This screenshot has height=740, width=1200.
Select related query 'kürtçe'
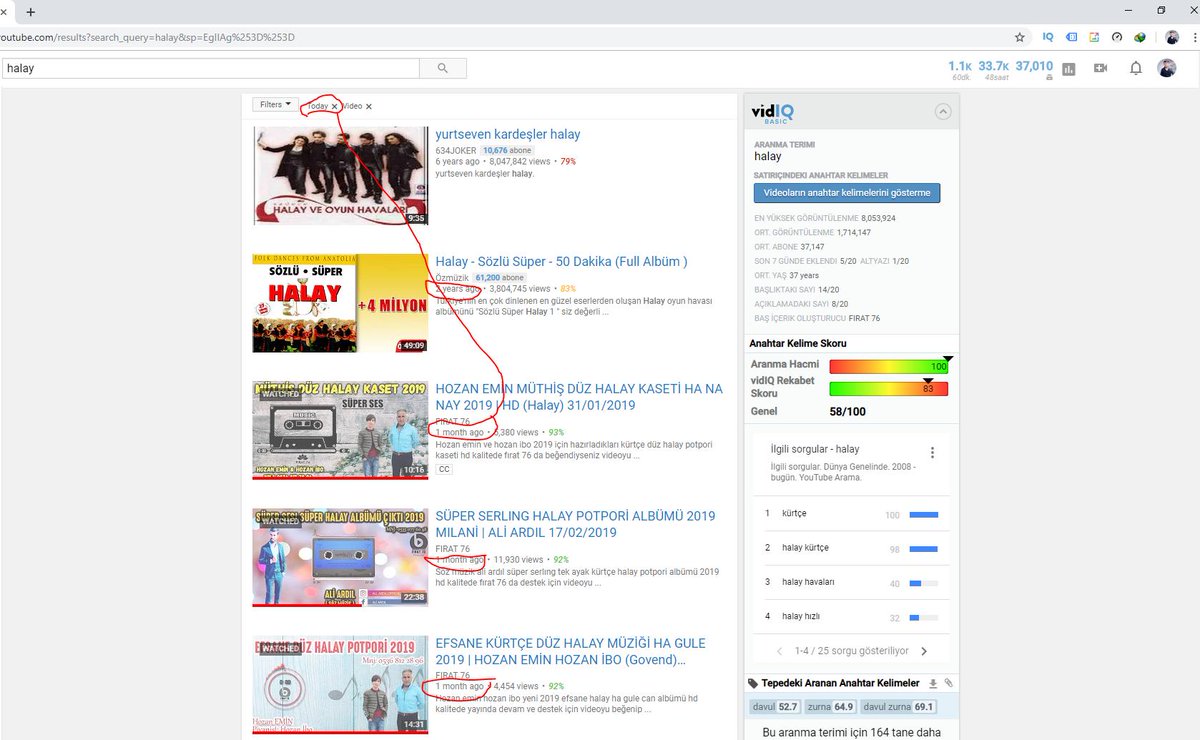[794, 514]
